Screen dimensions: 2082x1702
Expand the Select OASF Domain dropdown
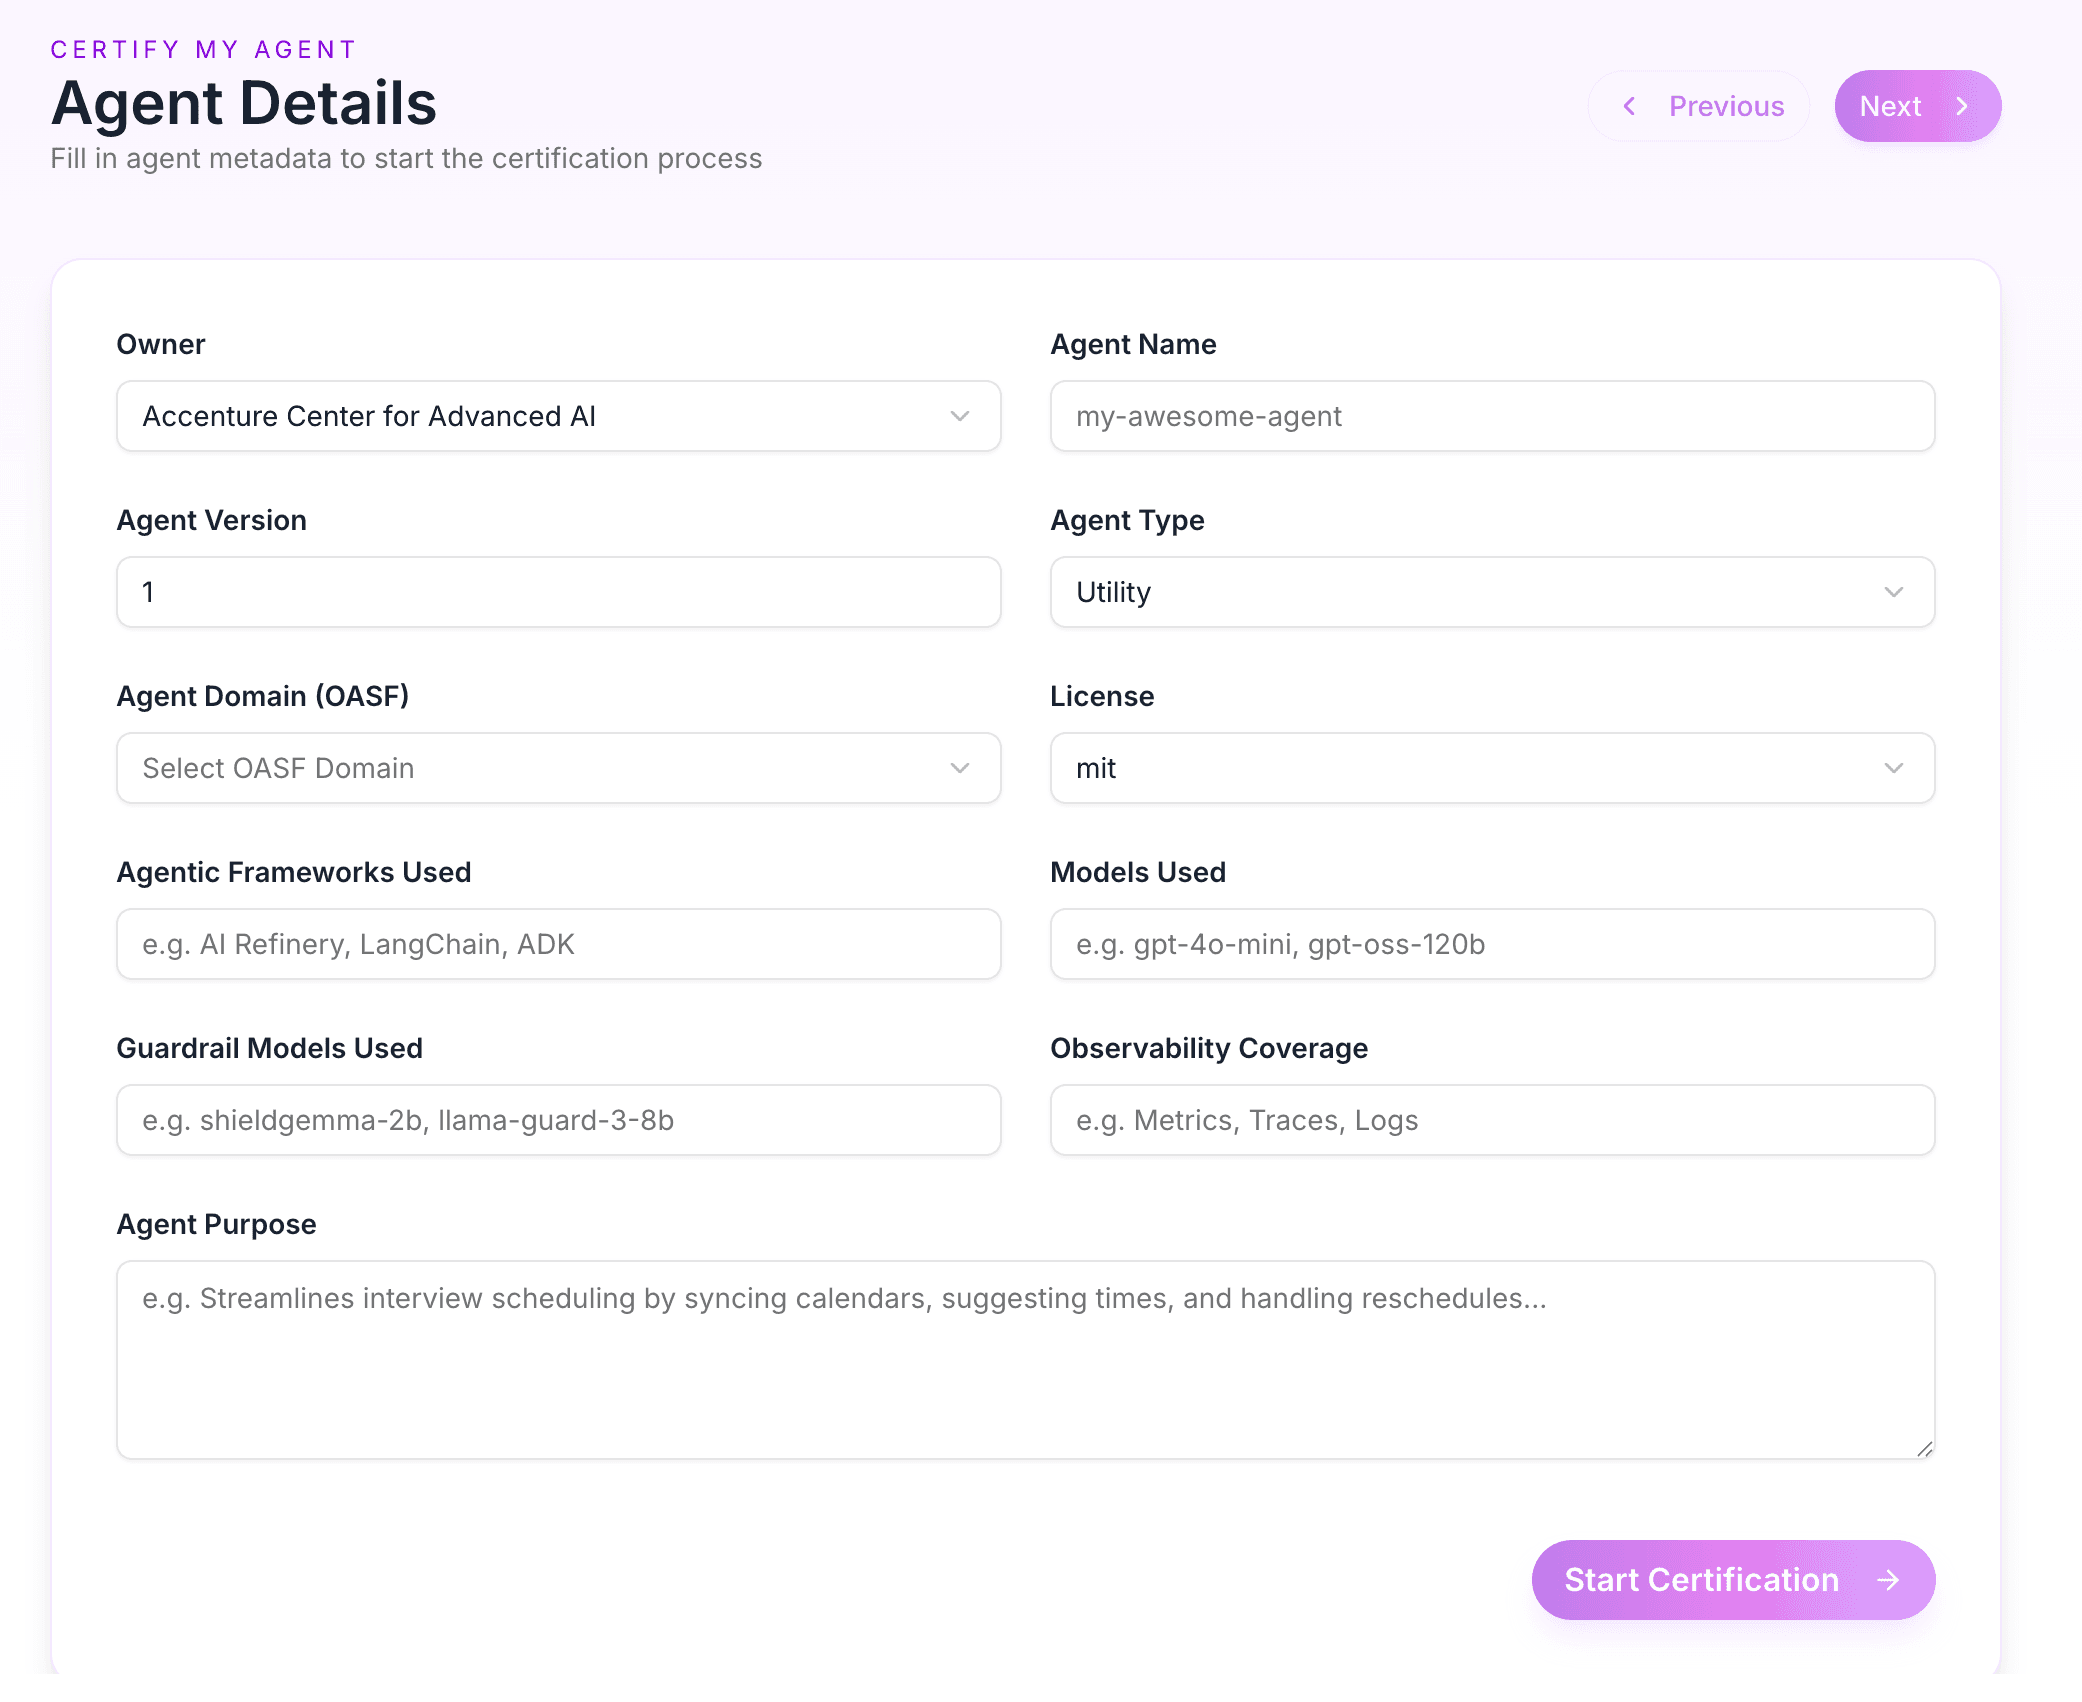558,768
